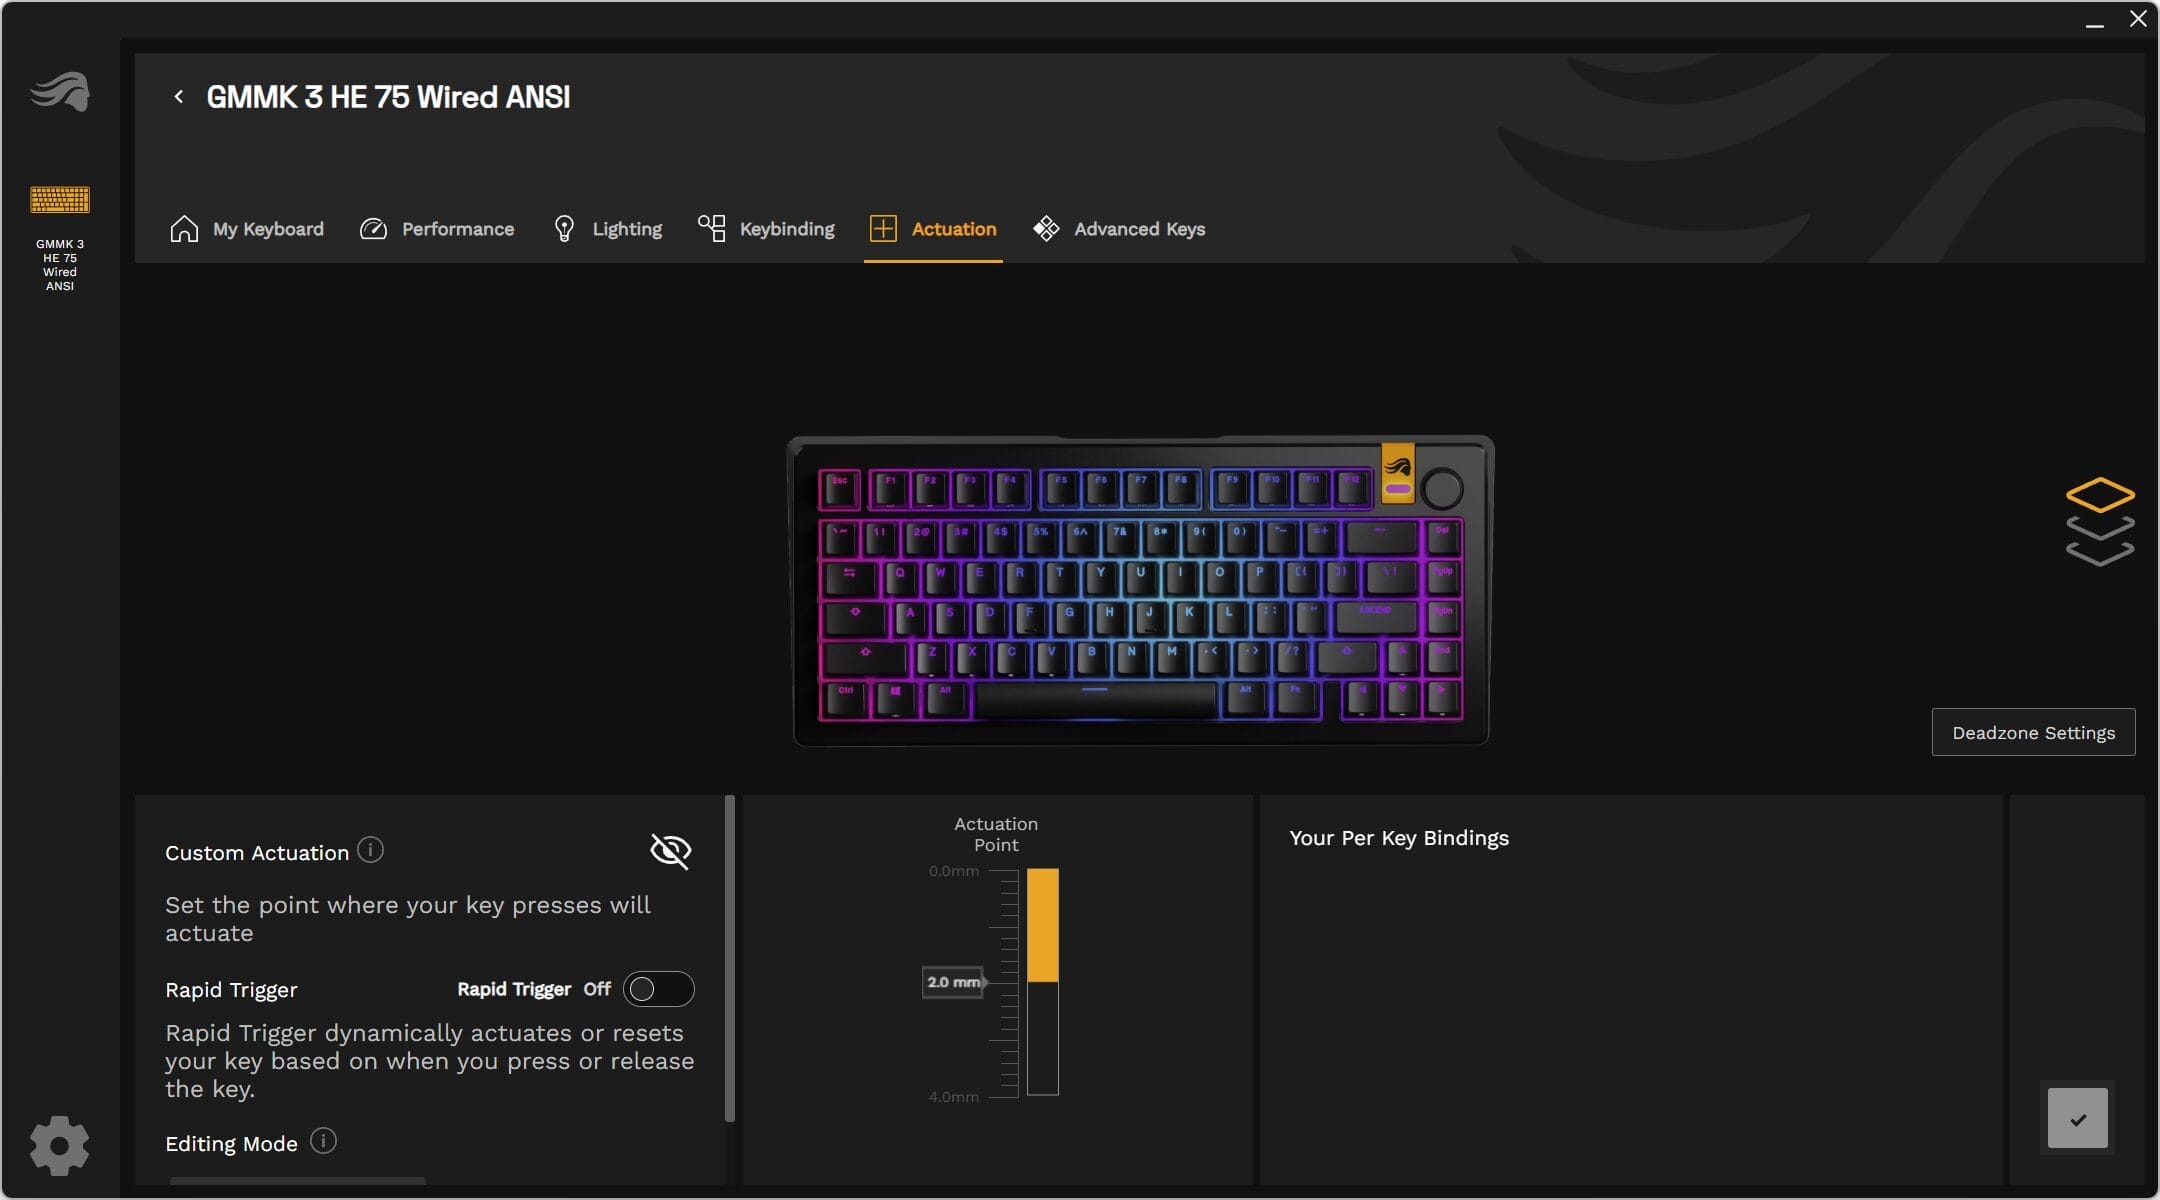Image resolution: width=2160 pixels, height=1200 pixels.
Task: Toggle Rapid Trigger switch on
Action: coord(658,989)
